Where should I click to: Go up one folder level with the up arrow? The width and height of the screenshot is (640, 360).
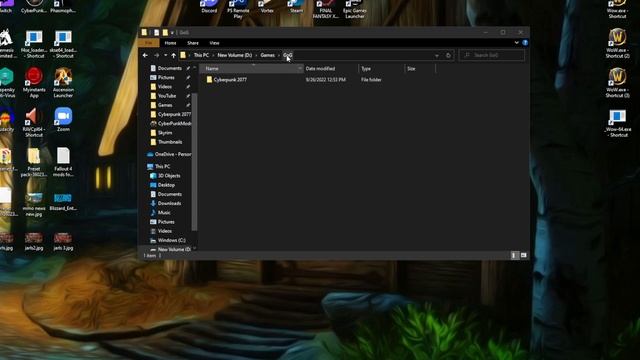173,55
